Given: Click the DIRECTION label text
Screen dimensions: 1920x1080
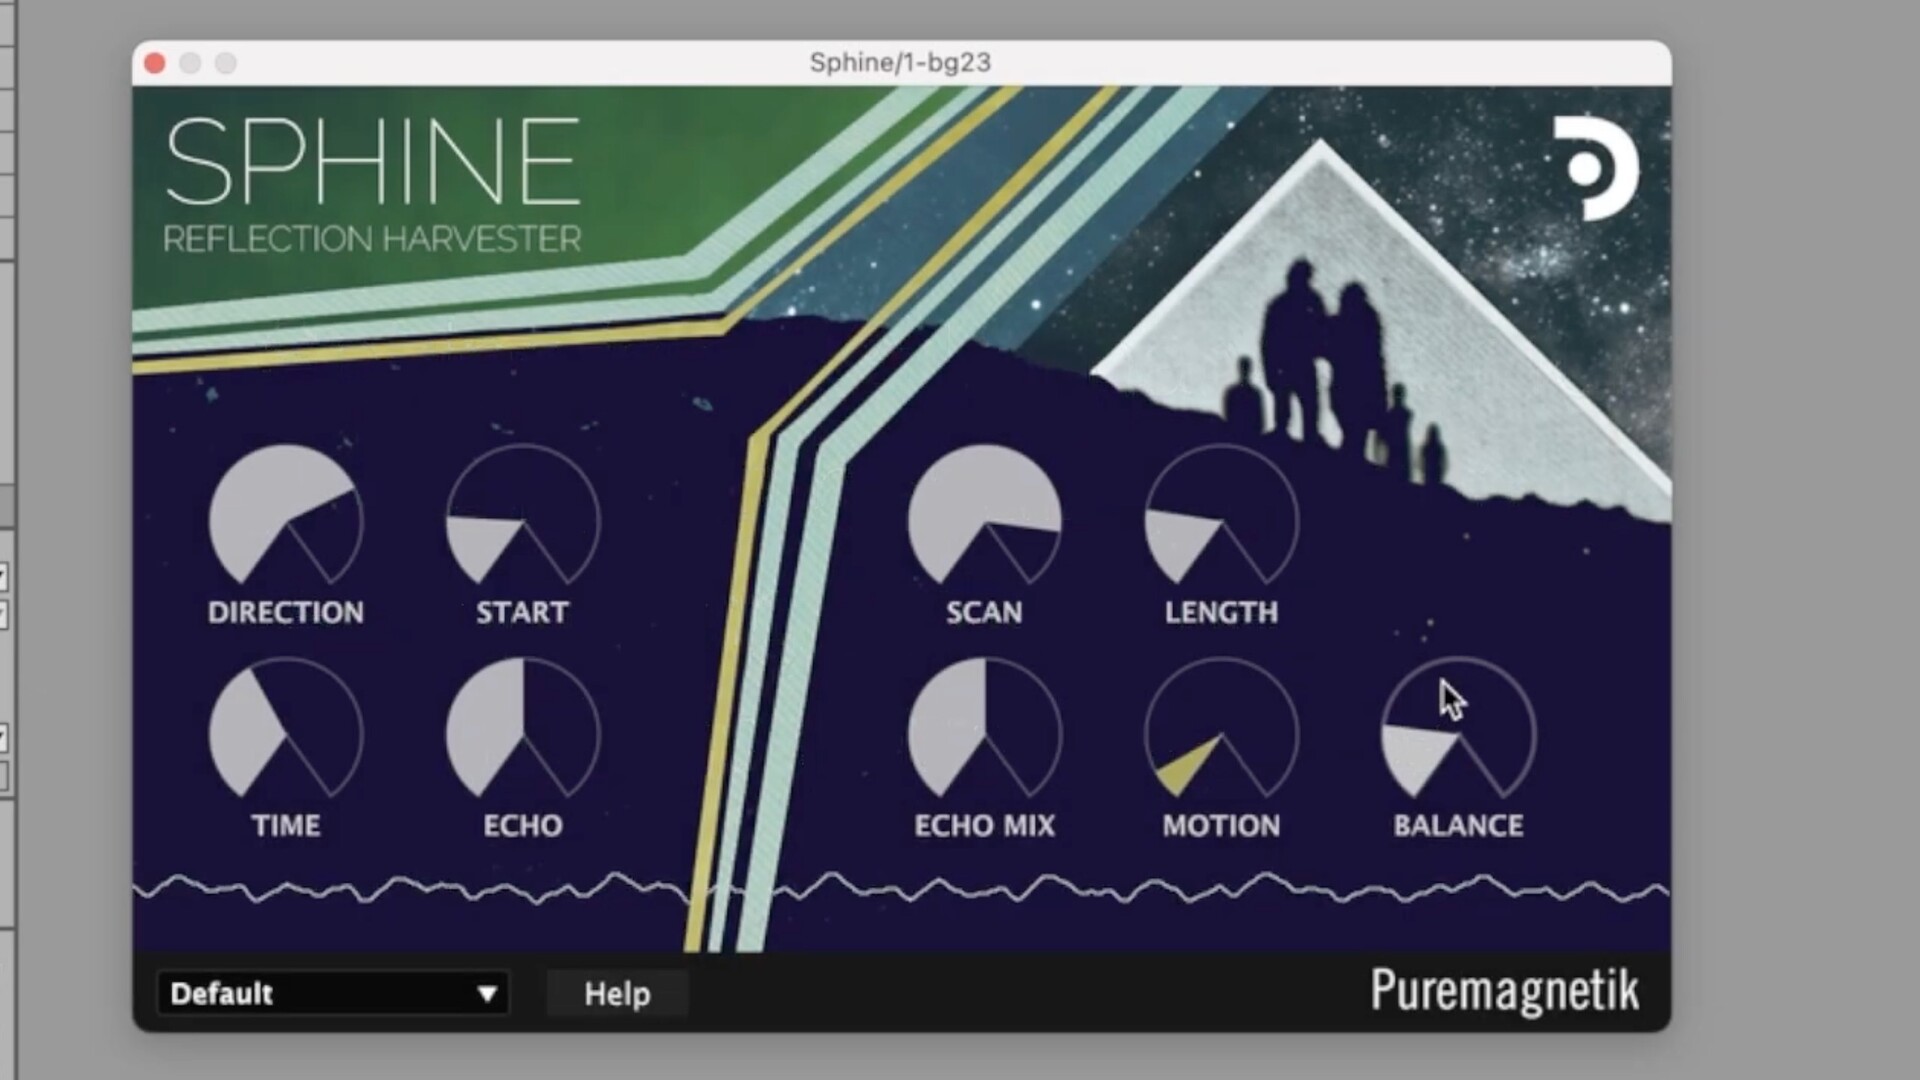Looking at the screenshot, I should point(286,612).
